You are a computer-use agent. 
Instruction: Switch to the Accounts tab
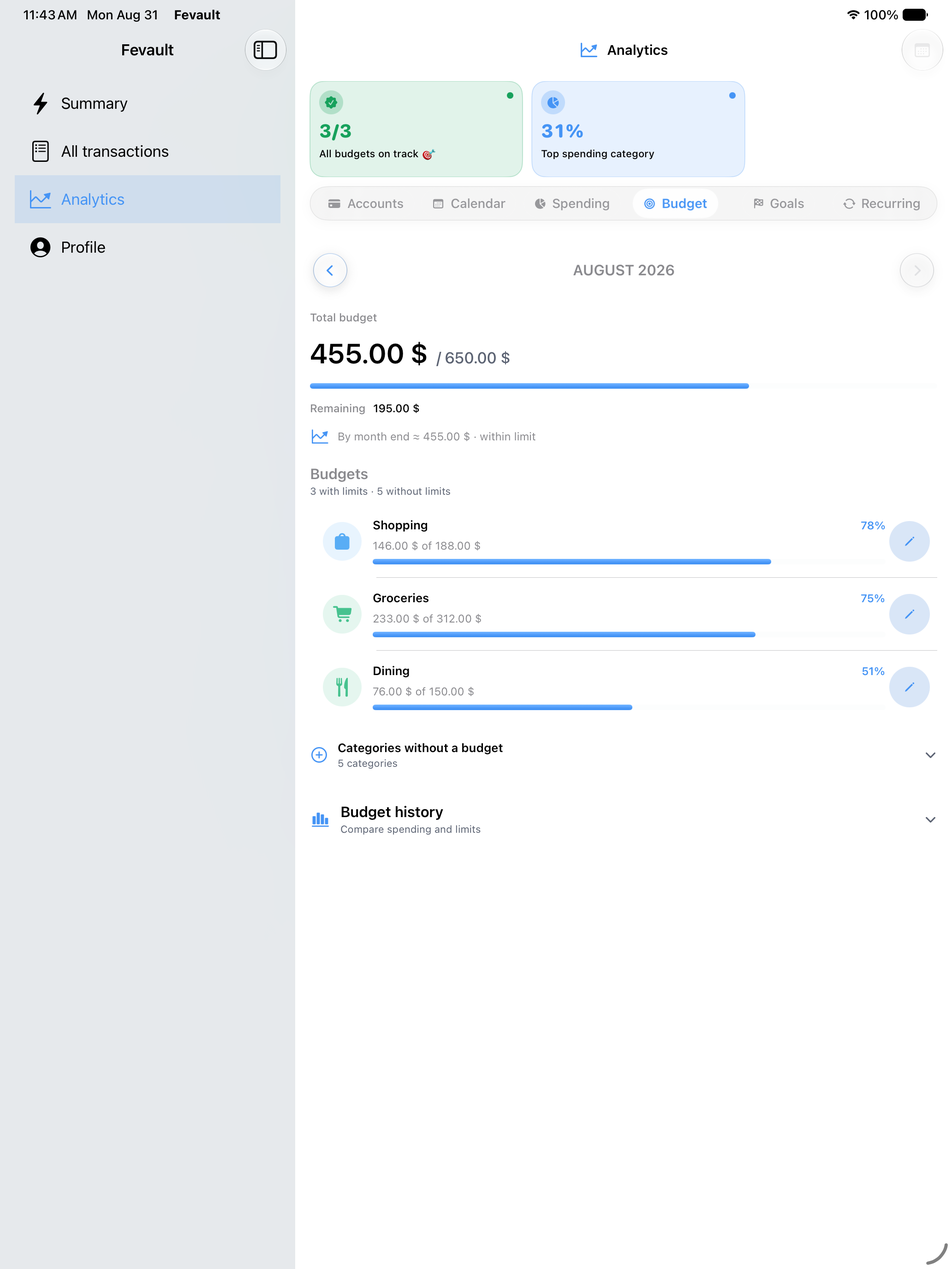(365, 204)
